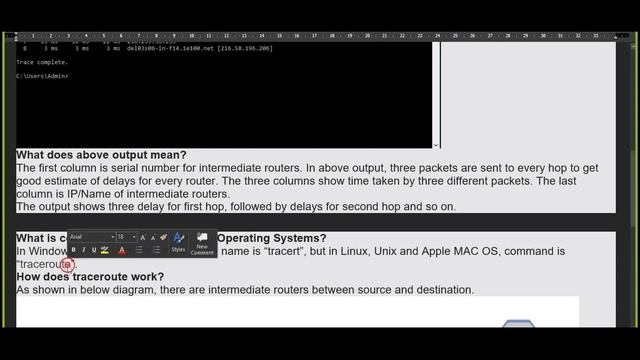This screenshot has height=360, width=640.
Task: Click the "Trace complete." line in the terminal
Action: tap(42, 62)
